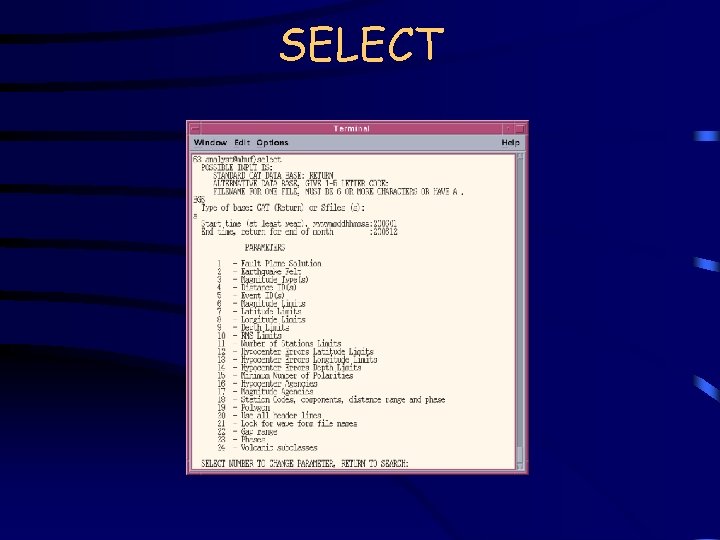The height and width of the screenshot is (540, 720).
Task: Click the scrollbar up arrow in Terminal
Action: click(520, 157)
